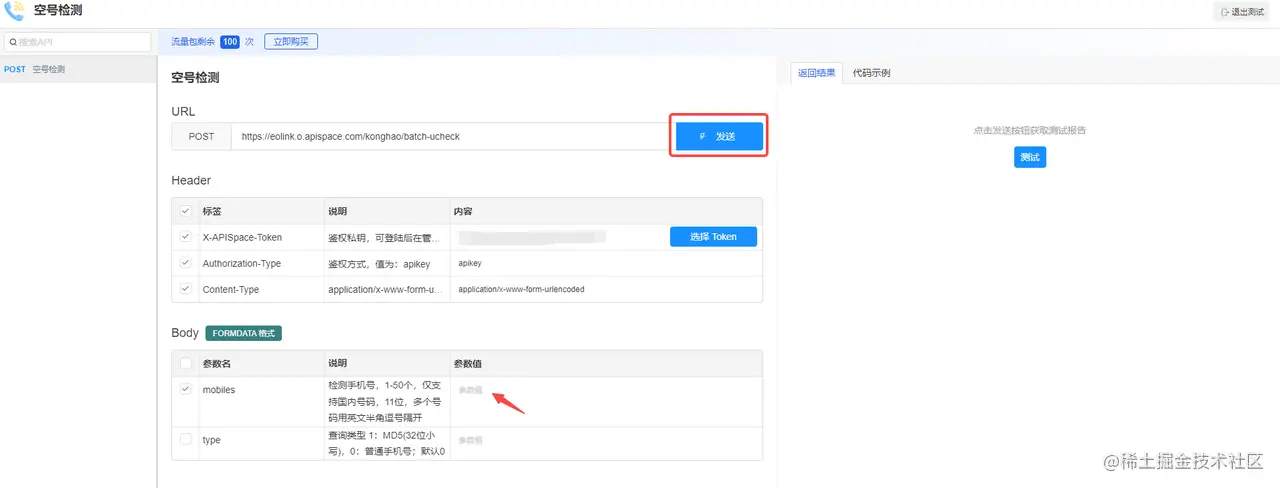Switch to the 代码示例 tab
Viewport: 1280px width, 488px height.
point(871,73)
